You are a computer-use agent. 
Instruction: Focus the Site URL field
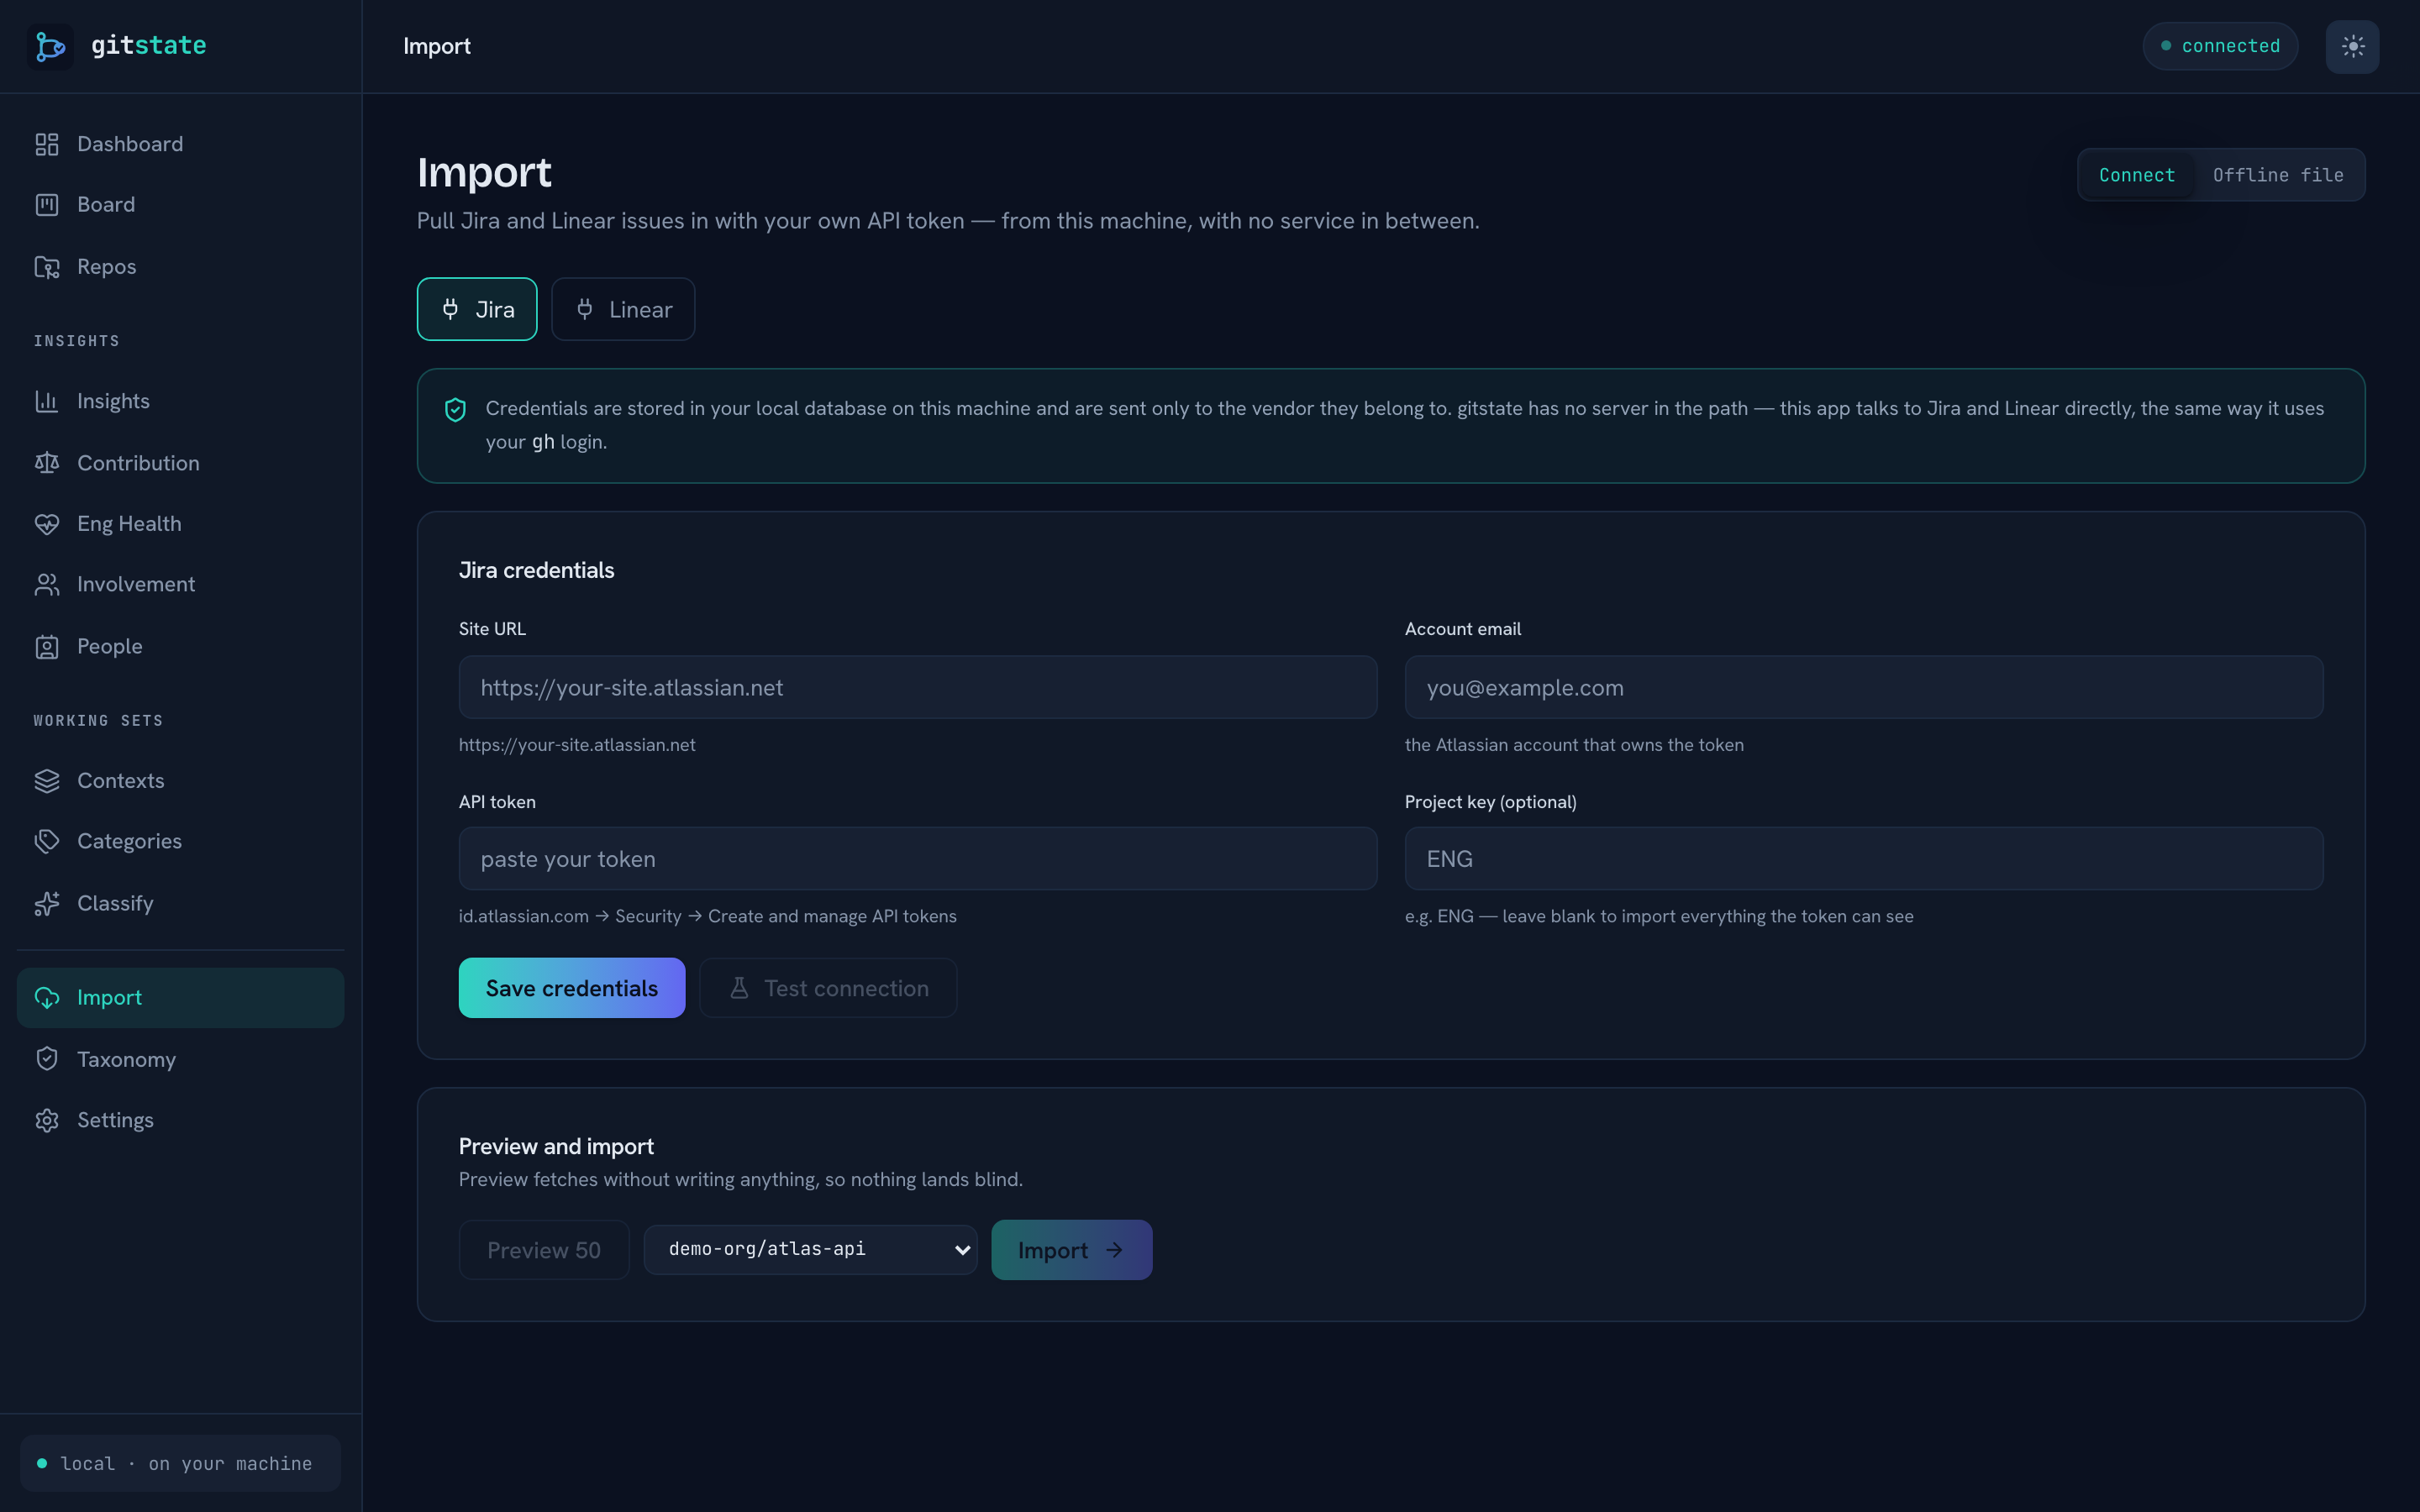point(918,687)
